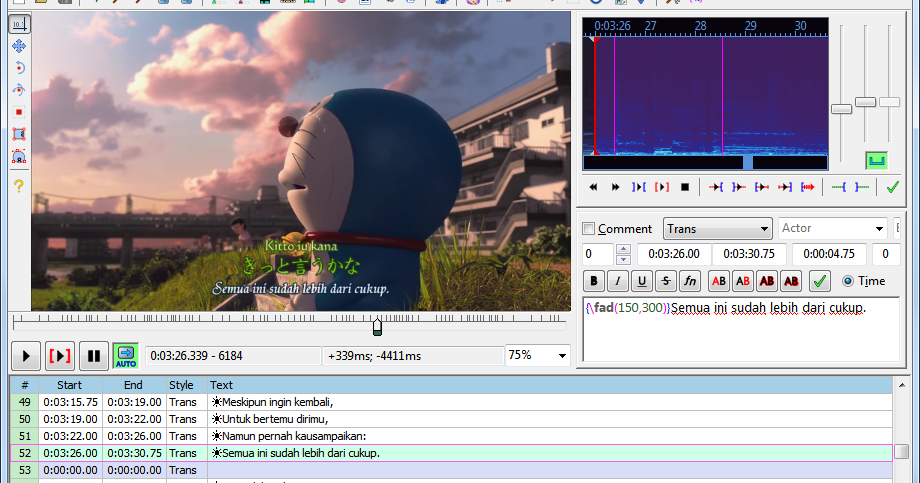Open font name chooser (fn)
Viewport: 920px width, 483px height.
pyautogui.click(x=690, y=281)
